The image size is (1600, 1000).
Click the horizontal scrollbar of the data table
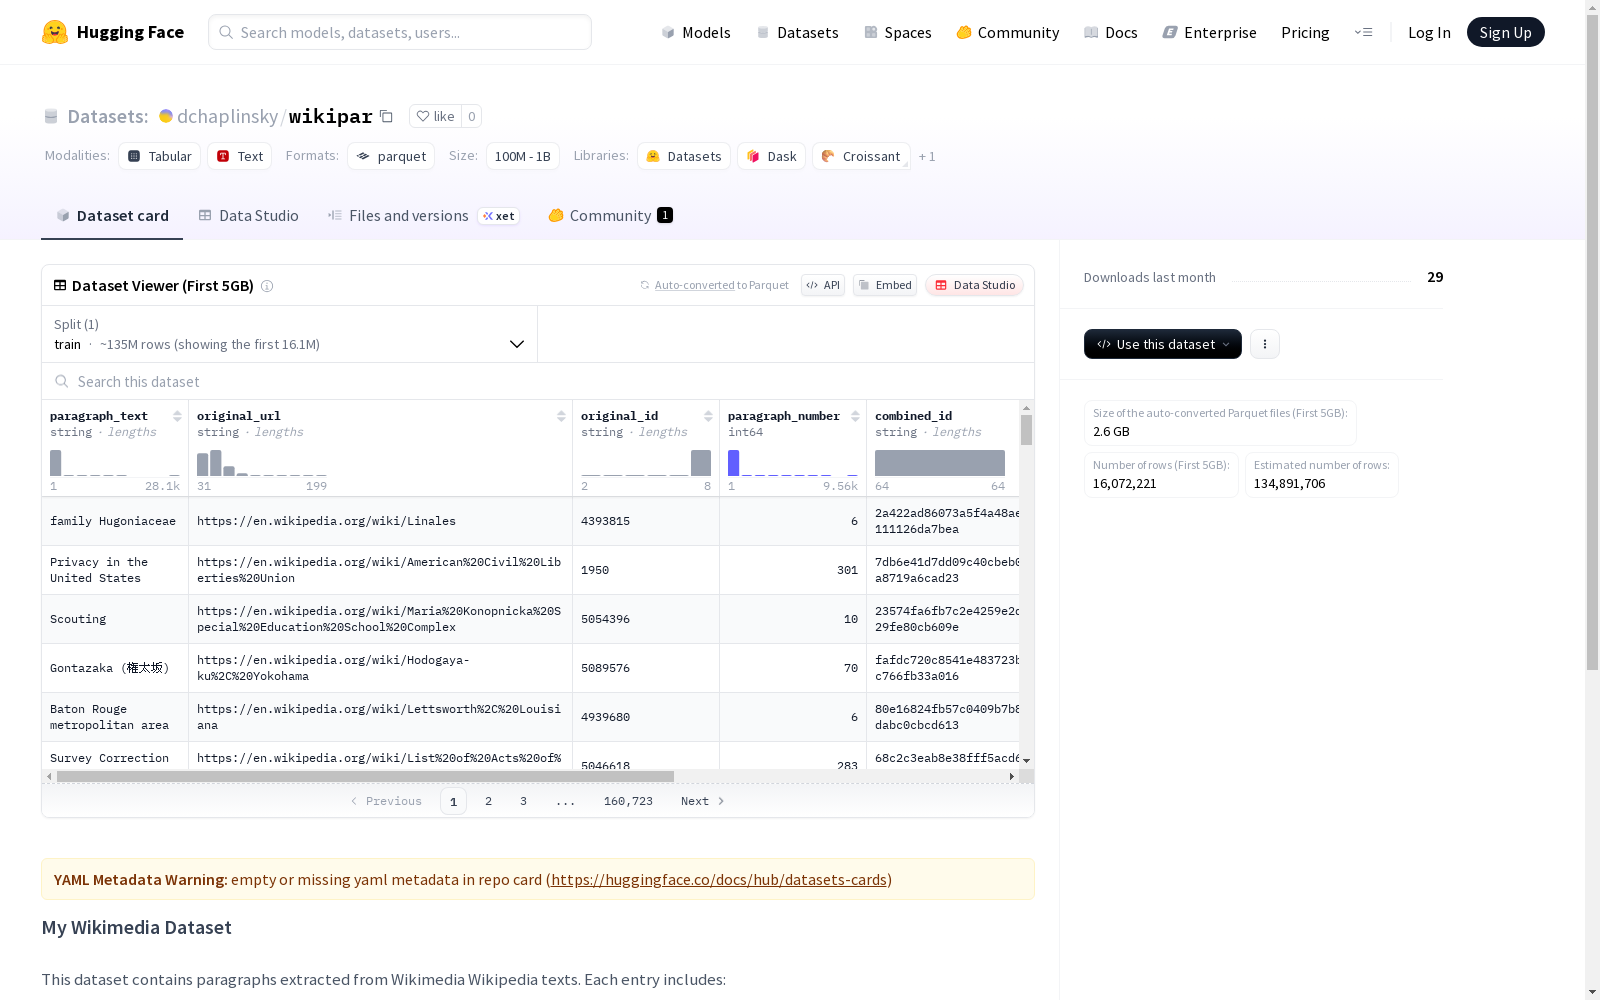(366, 776)
